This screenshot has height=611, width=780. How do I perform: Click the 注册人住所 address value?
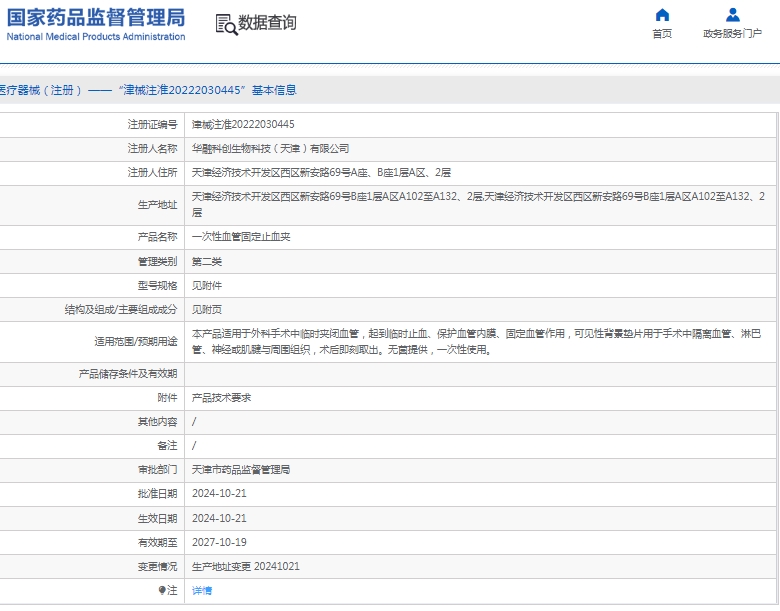(x=321, y=173)
